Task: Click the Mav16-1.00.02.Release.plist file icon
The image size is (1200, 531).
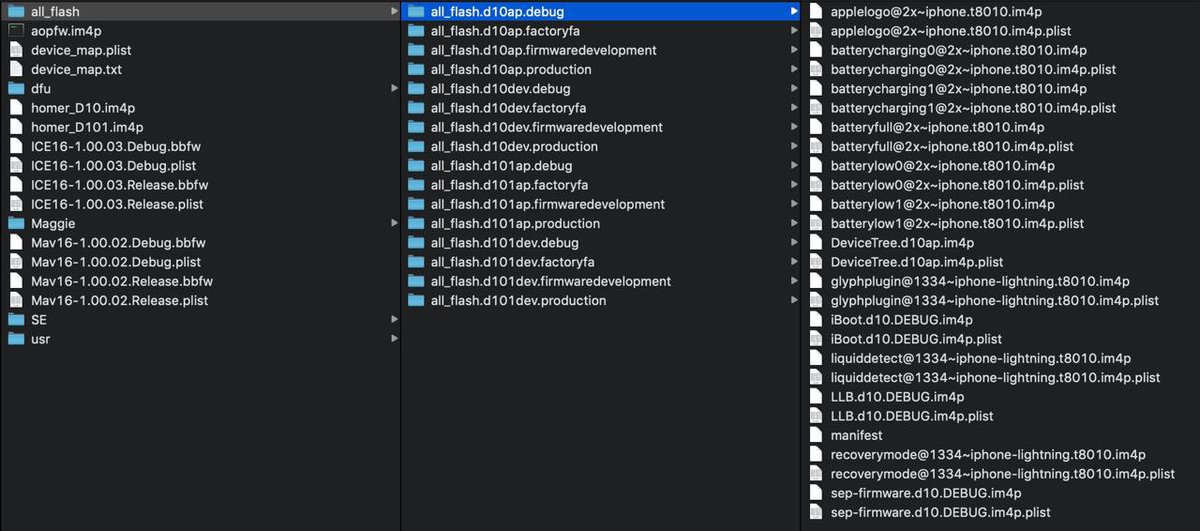Action: [x=15, y=300]
